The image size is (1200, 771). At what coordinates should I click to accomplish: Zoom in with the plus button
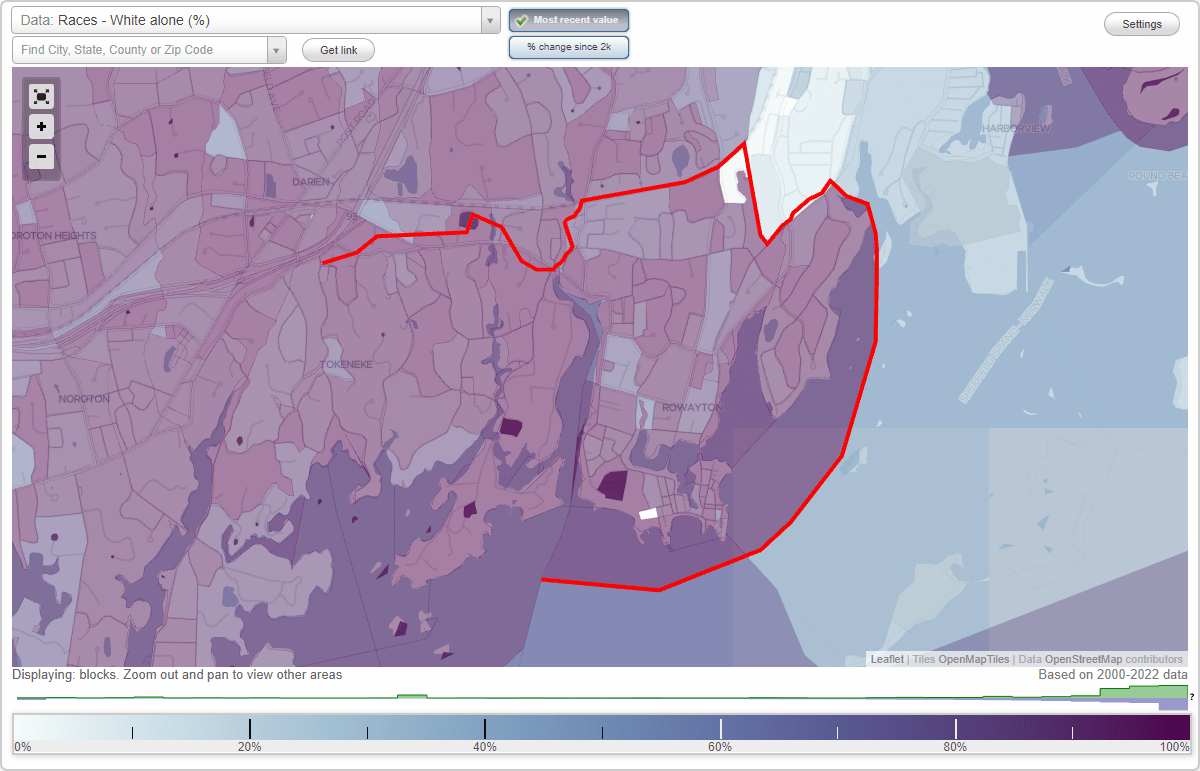coord(41,127)
